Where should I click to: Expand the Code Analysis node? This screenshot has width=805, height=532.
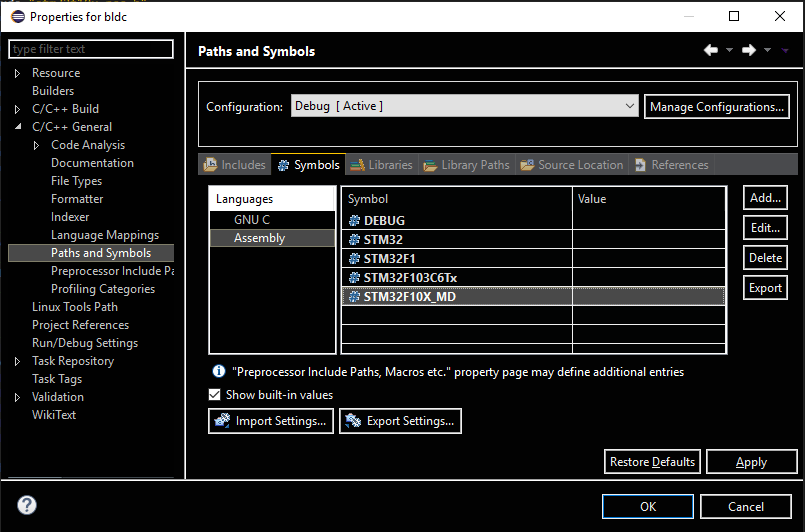click(x=36, y=145)
